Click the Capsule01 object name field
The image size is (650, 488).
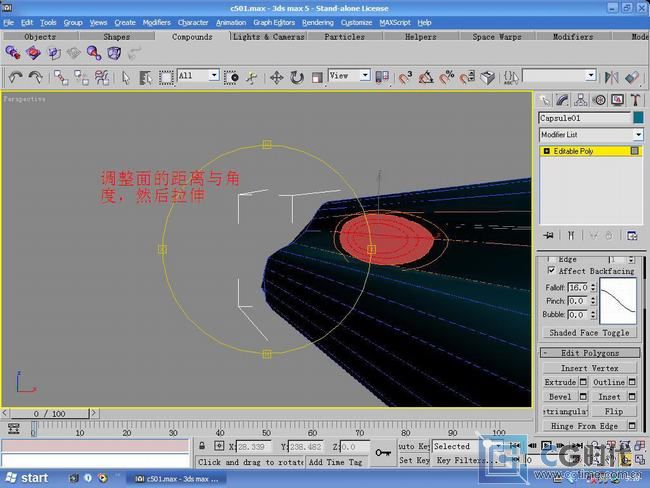(x=585, y=118)
